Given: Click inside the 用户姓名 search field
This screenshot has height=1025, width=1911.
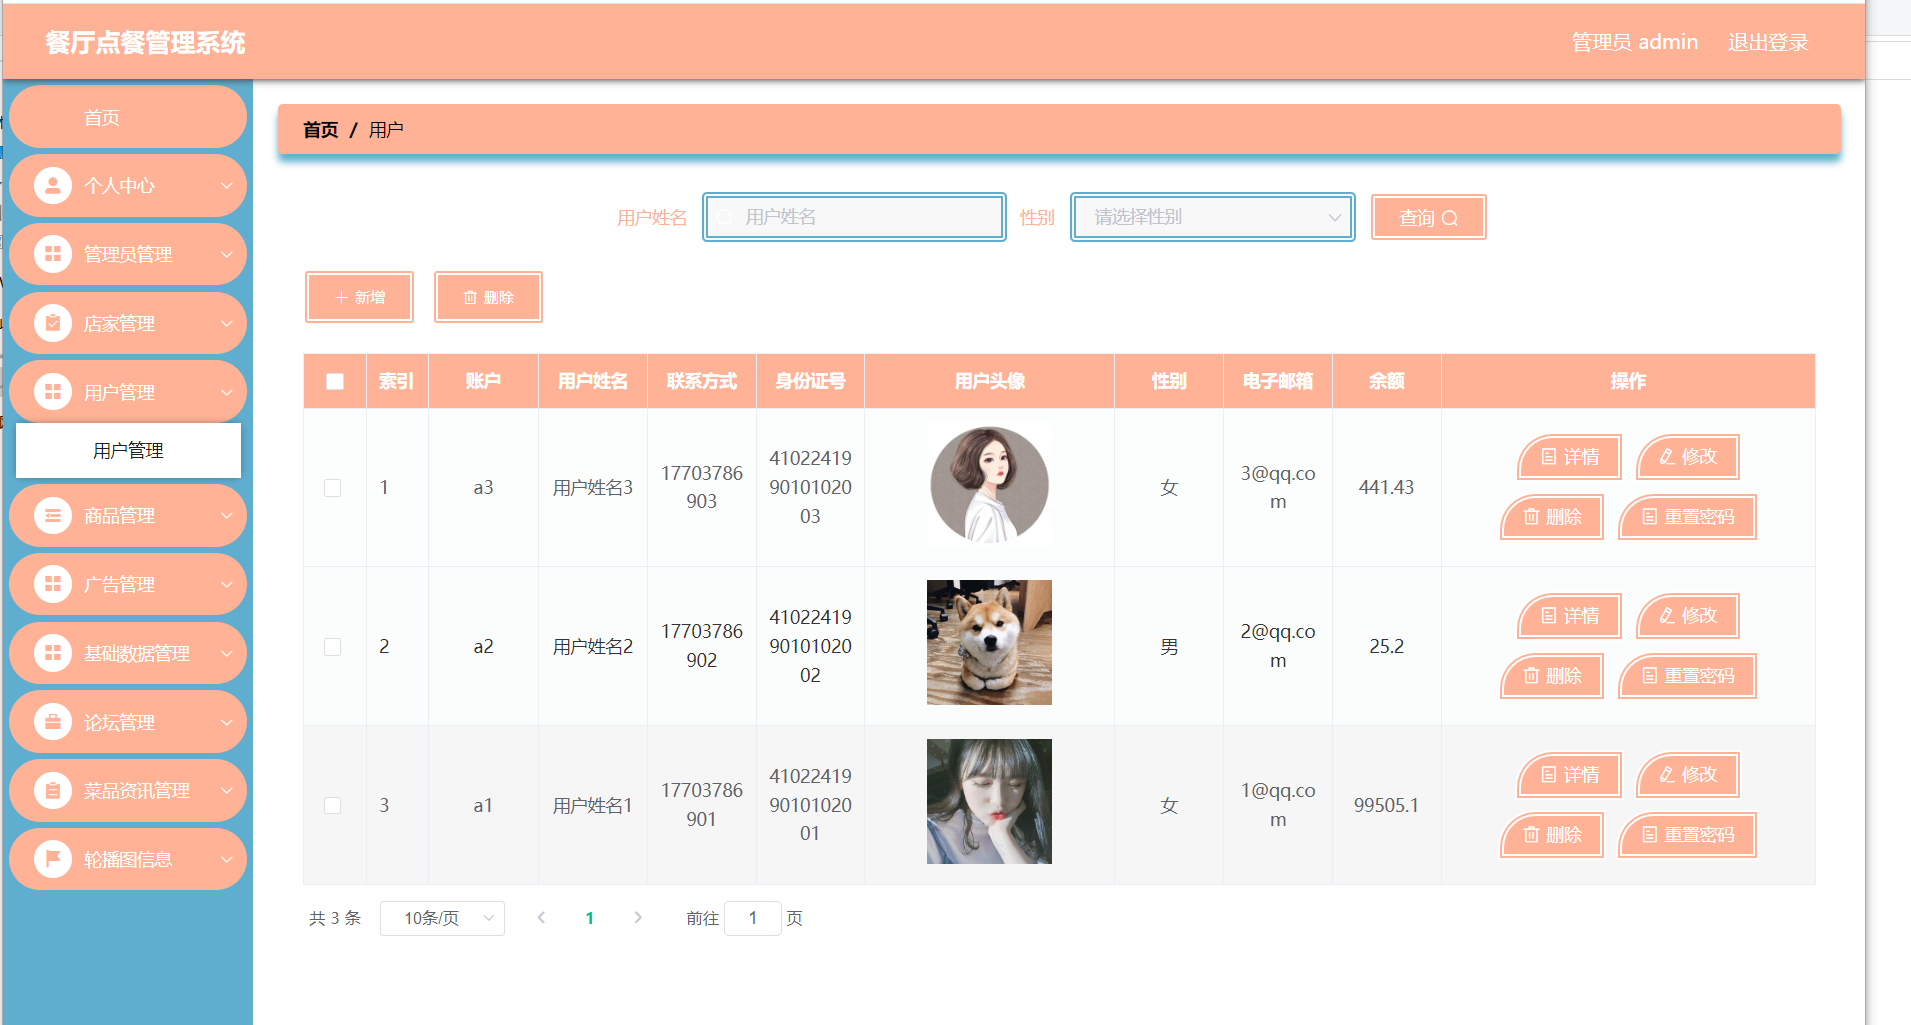Looking at the screenshot, I should (x=854, y=217).
